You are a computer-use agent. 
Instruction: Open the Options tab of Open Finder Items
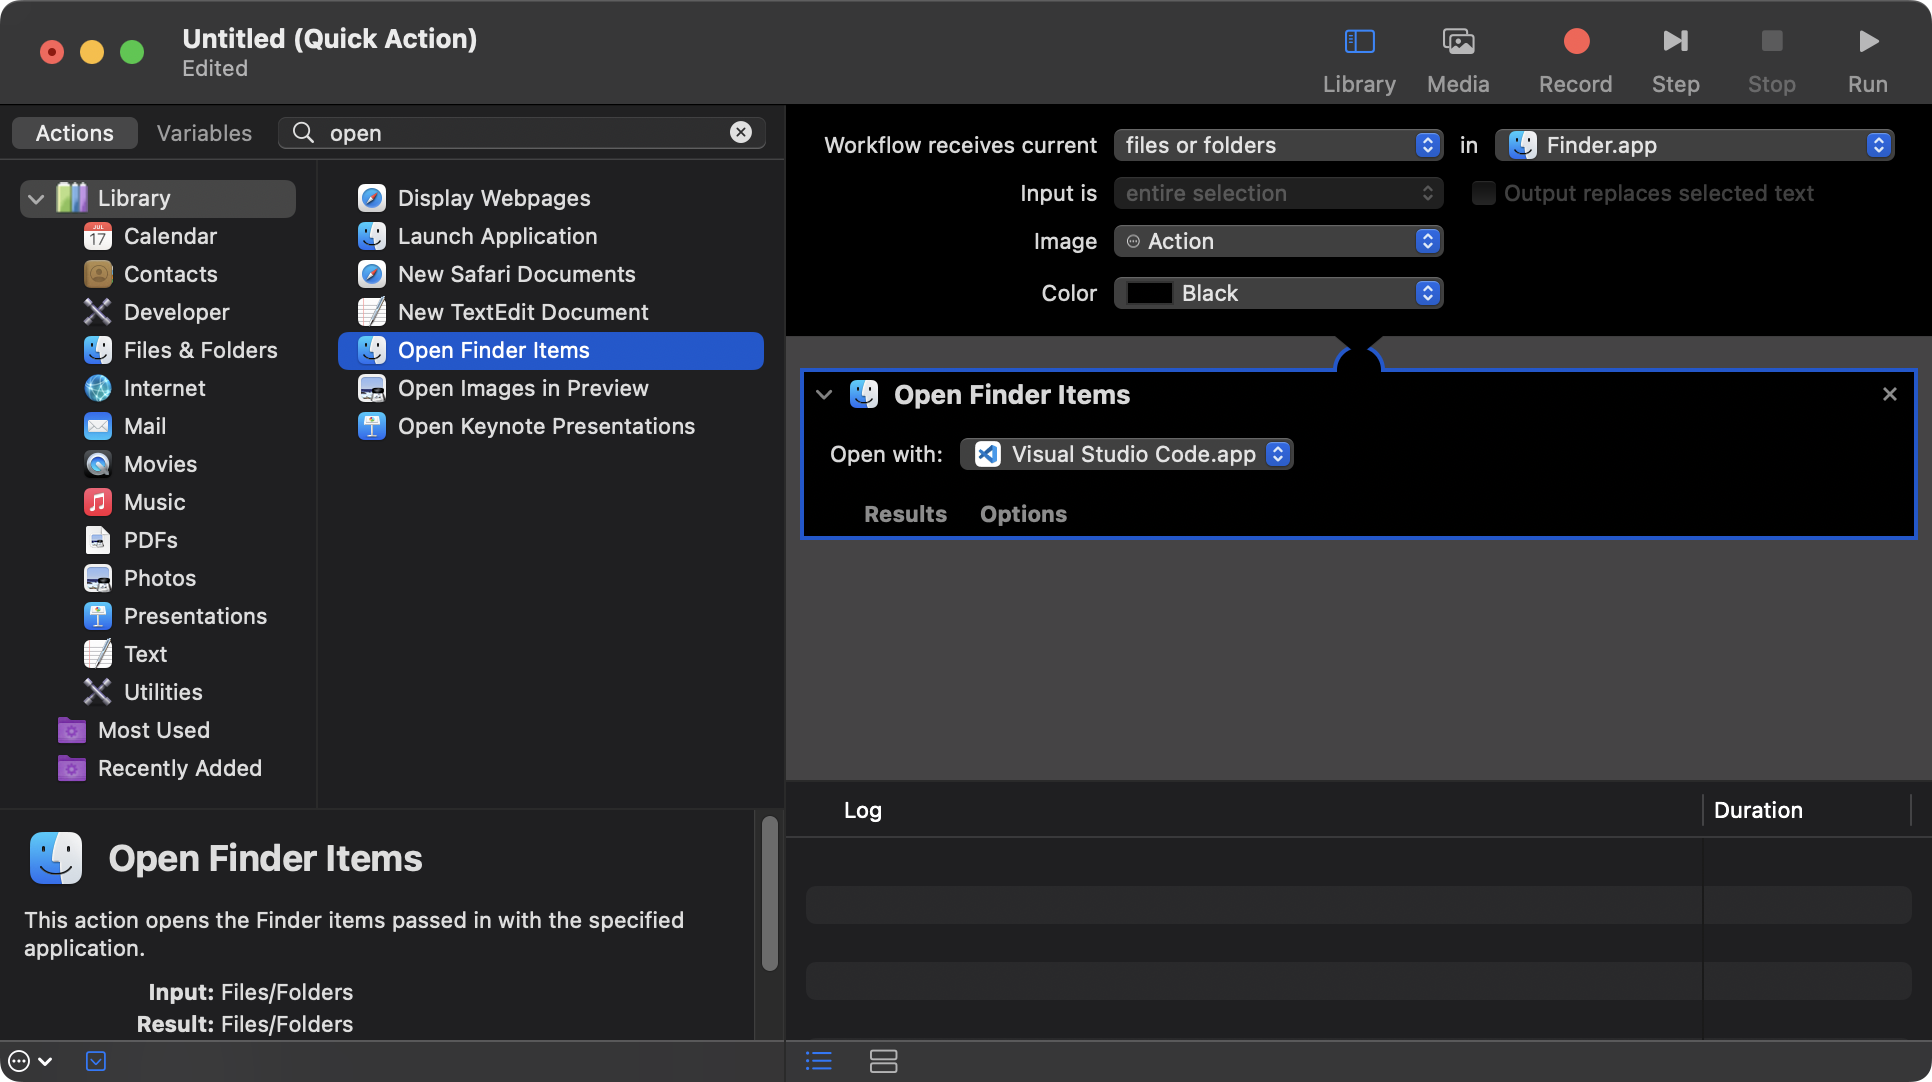[1023, 514]
